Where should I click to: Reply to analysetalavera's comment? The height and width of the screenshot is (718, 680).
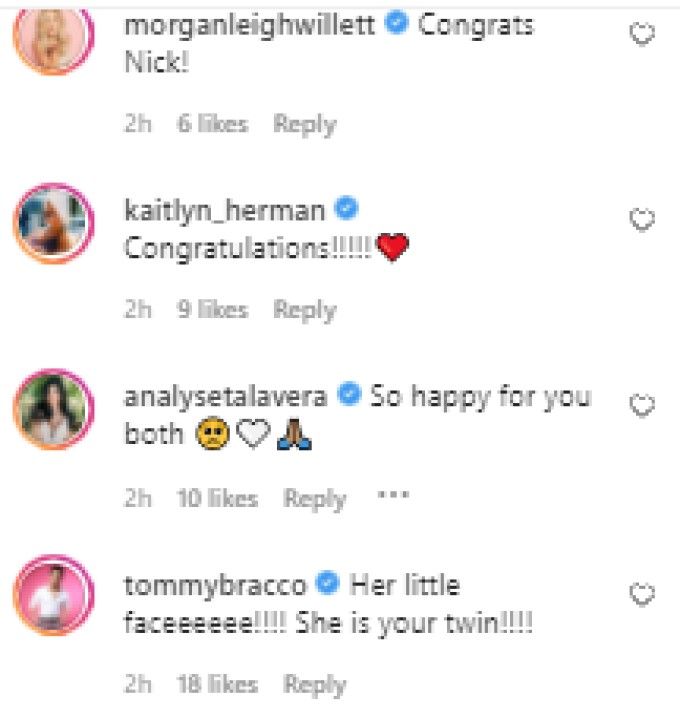pos(315,499)
